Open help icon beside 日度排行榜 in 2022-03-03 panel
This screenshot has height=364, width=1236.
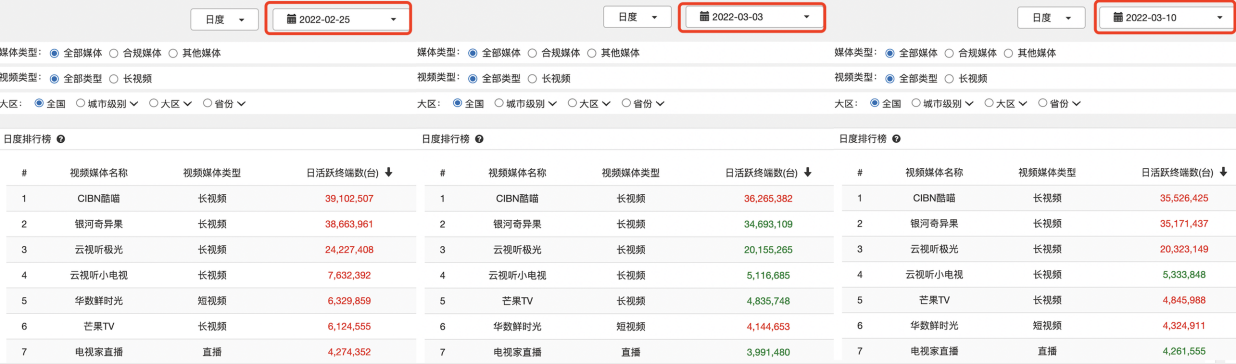click(x=480, y=140)
